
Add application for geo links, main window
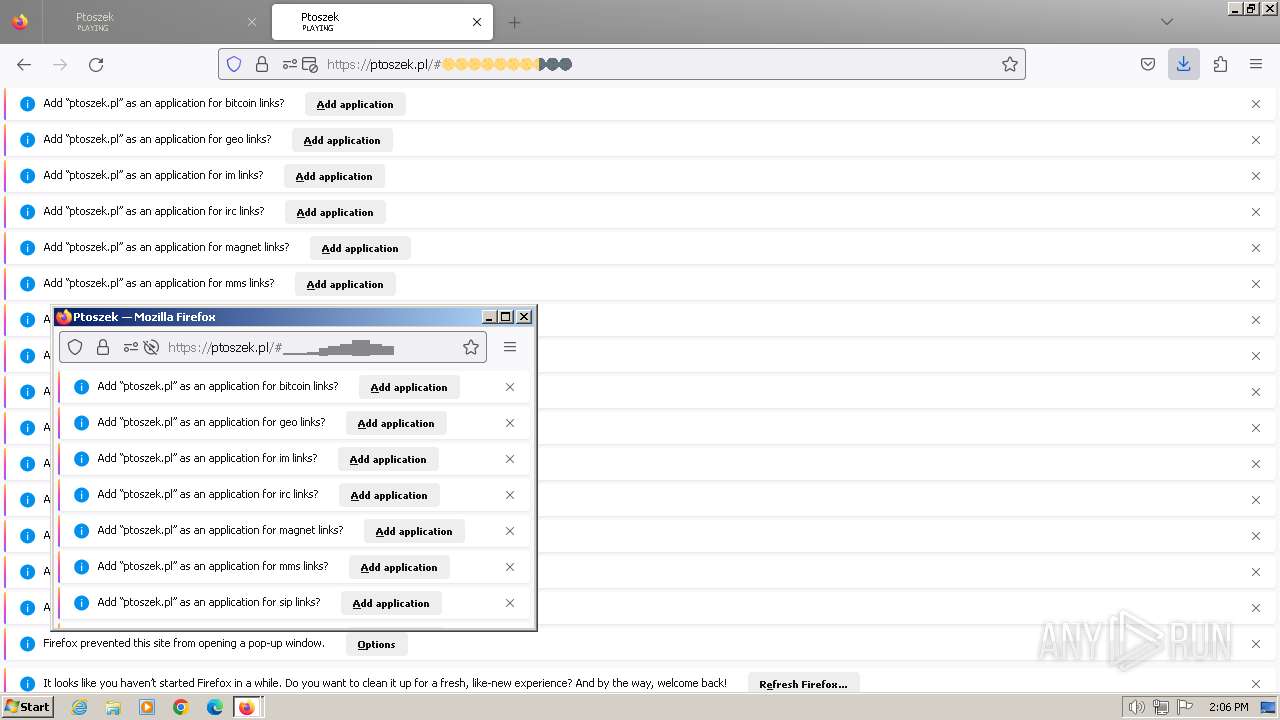point(342,140)
